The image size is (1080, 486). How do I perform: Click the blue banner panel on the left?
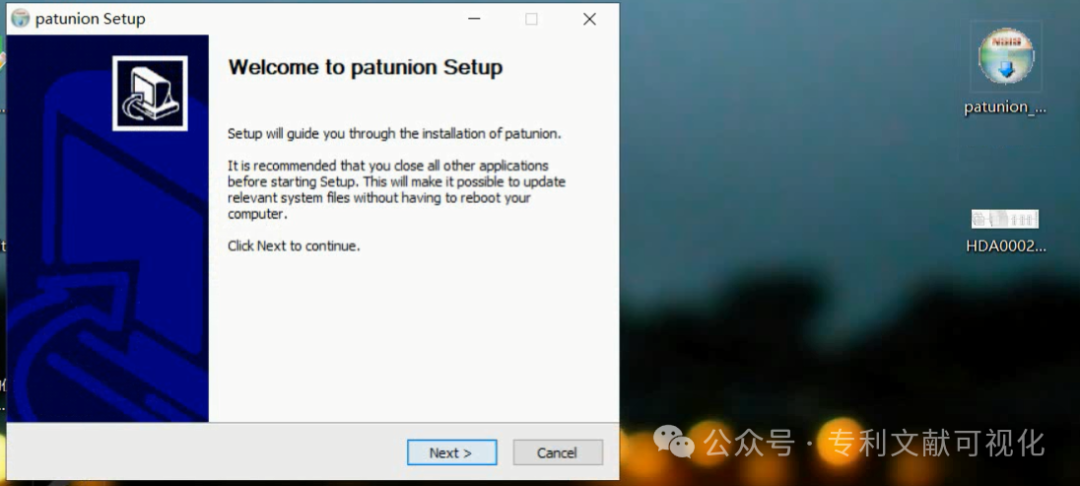click(x=107, y=300)
